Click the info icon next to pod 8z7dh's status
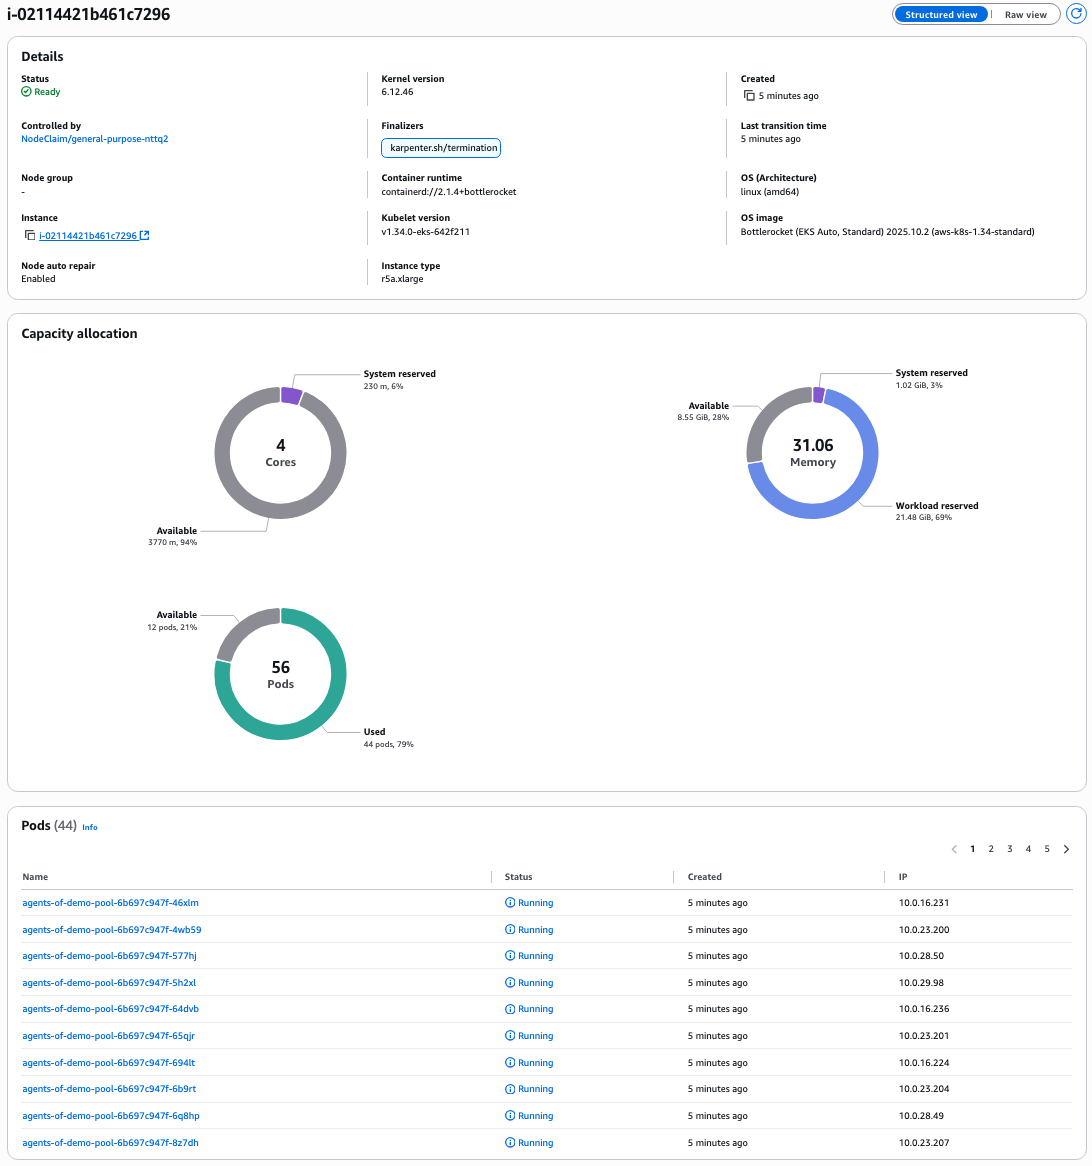The height and width of the screenshot is (1166, 1092). pyautogui.click(x=511, y=1142)
